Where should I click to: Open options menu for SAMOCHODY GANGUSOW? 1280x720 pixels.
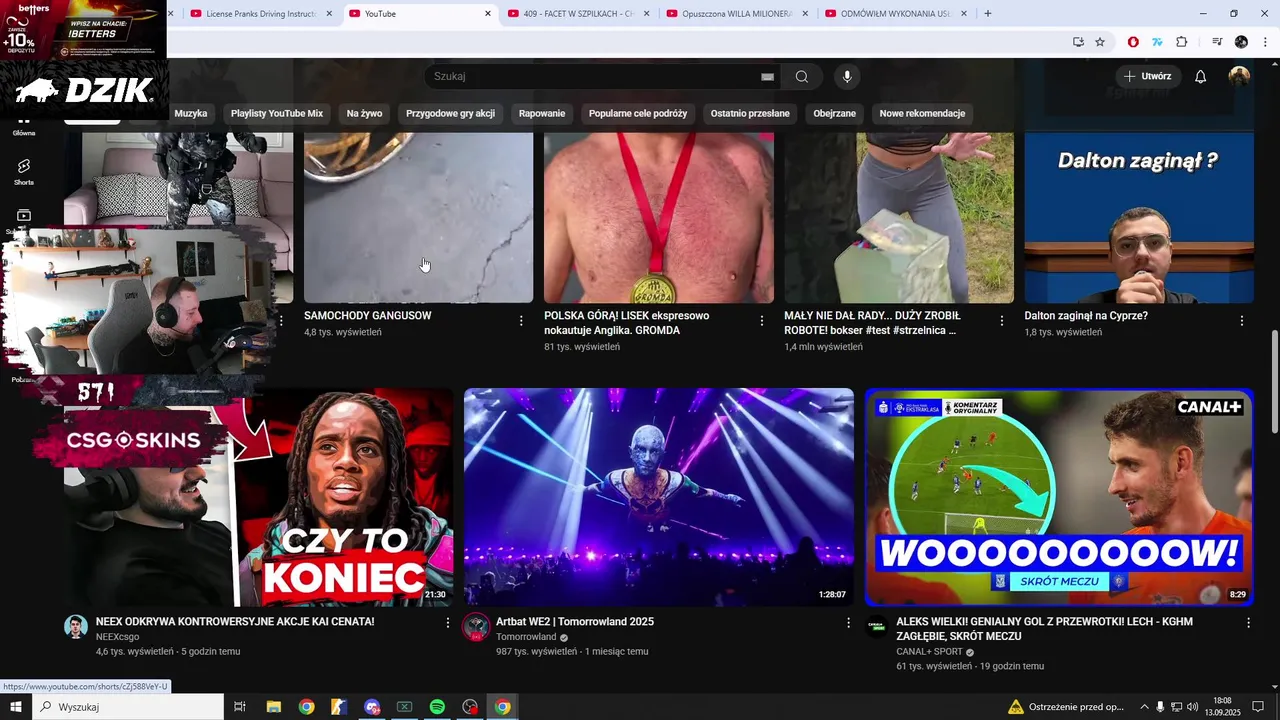click(x=521, y=321)
